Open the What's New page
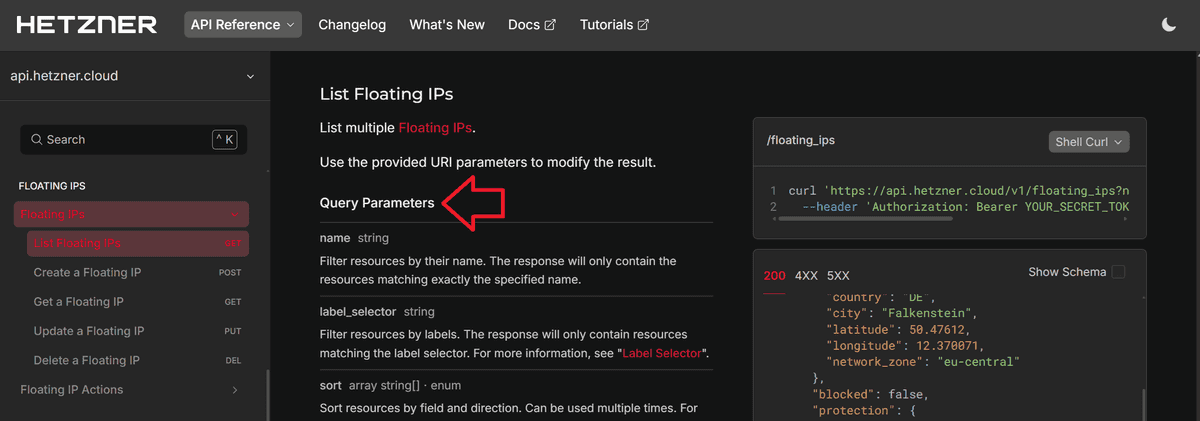The width and height of the screenshot is (1200, 421). [x=447, y=25]
